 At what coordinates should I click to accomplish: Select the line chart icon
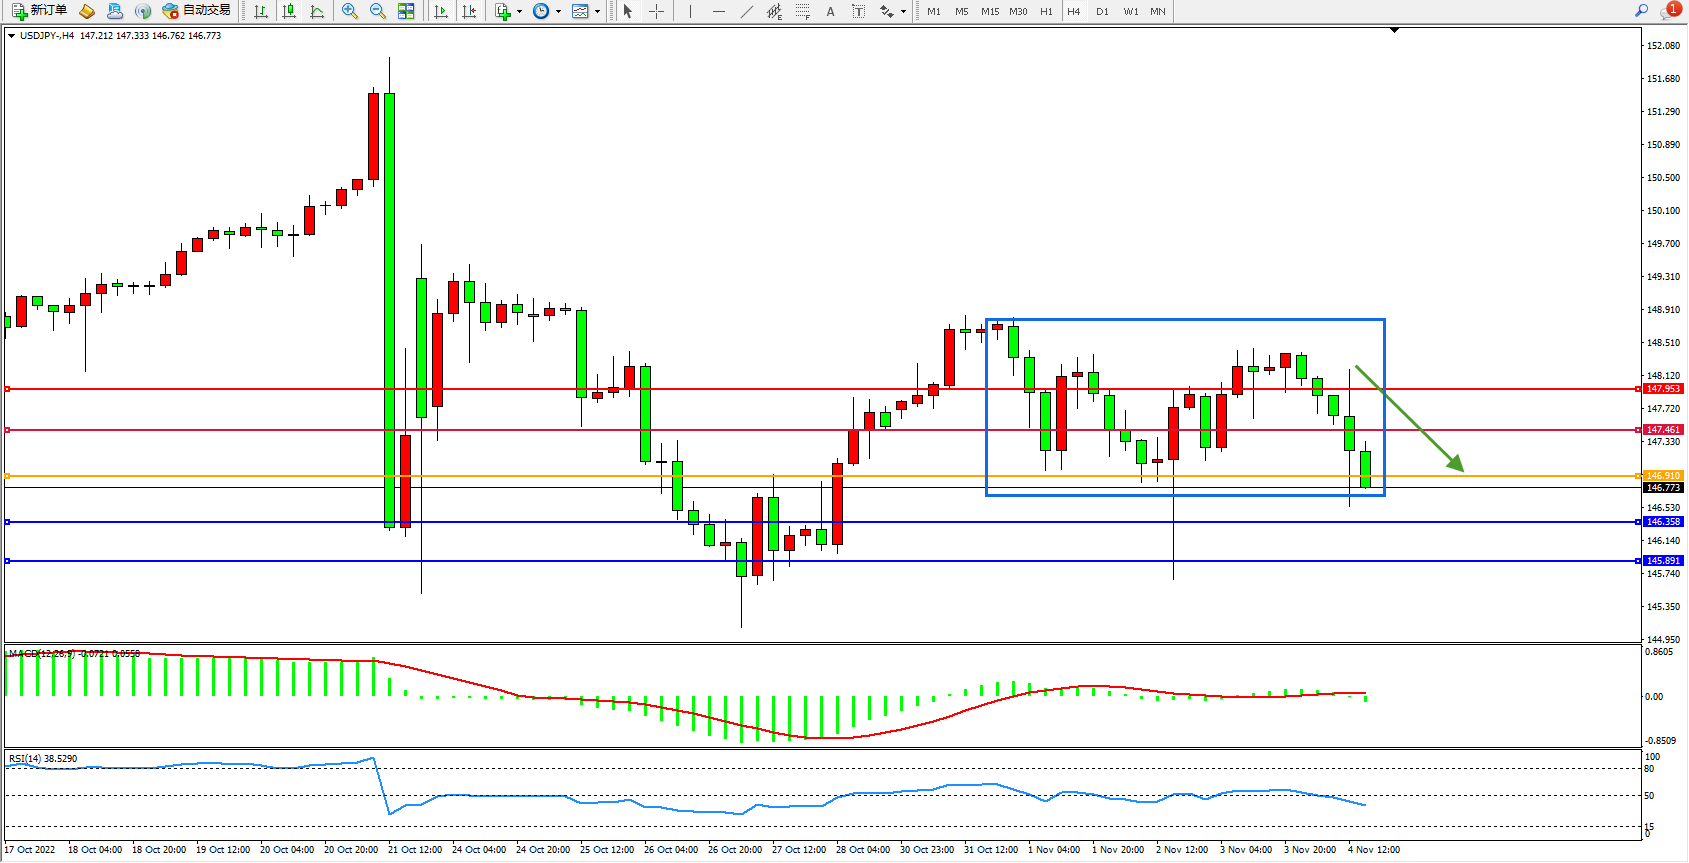tap(317, 11)
